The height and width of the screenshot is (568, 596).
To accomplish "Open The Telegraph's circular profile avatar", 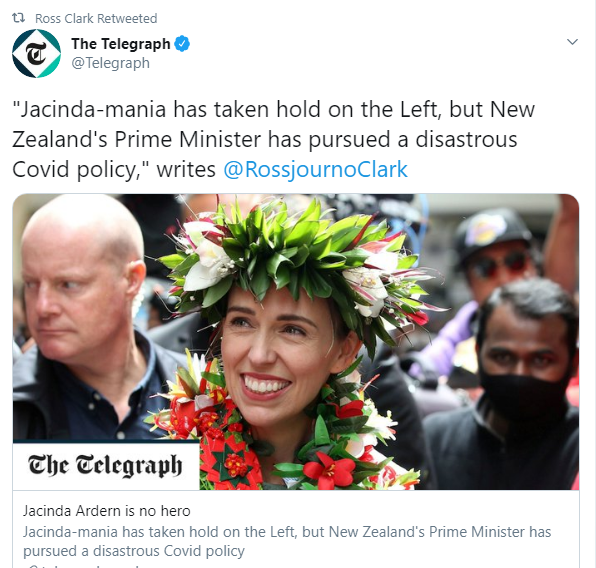I will coord(36,53).
